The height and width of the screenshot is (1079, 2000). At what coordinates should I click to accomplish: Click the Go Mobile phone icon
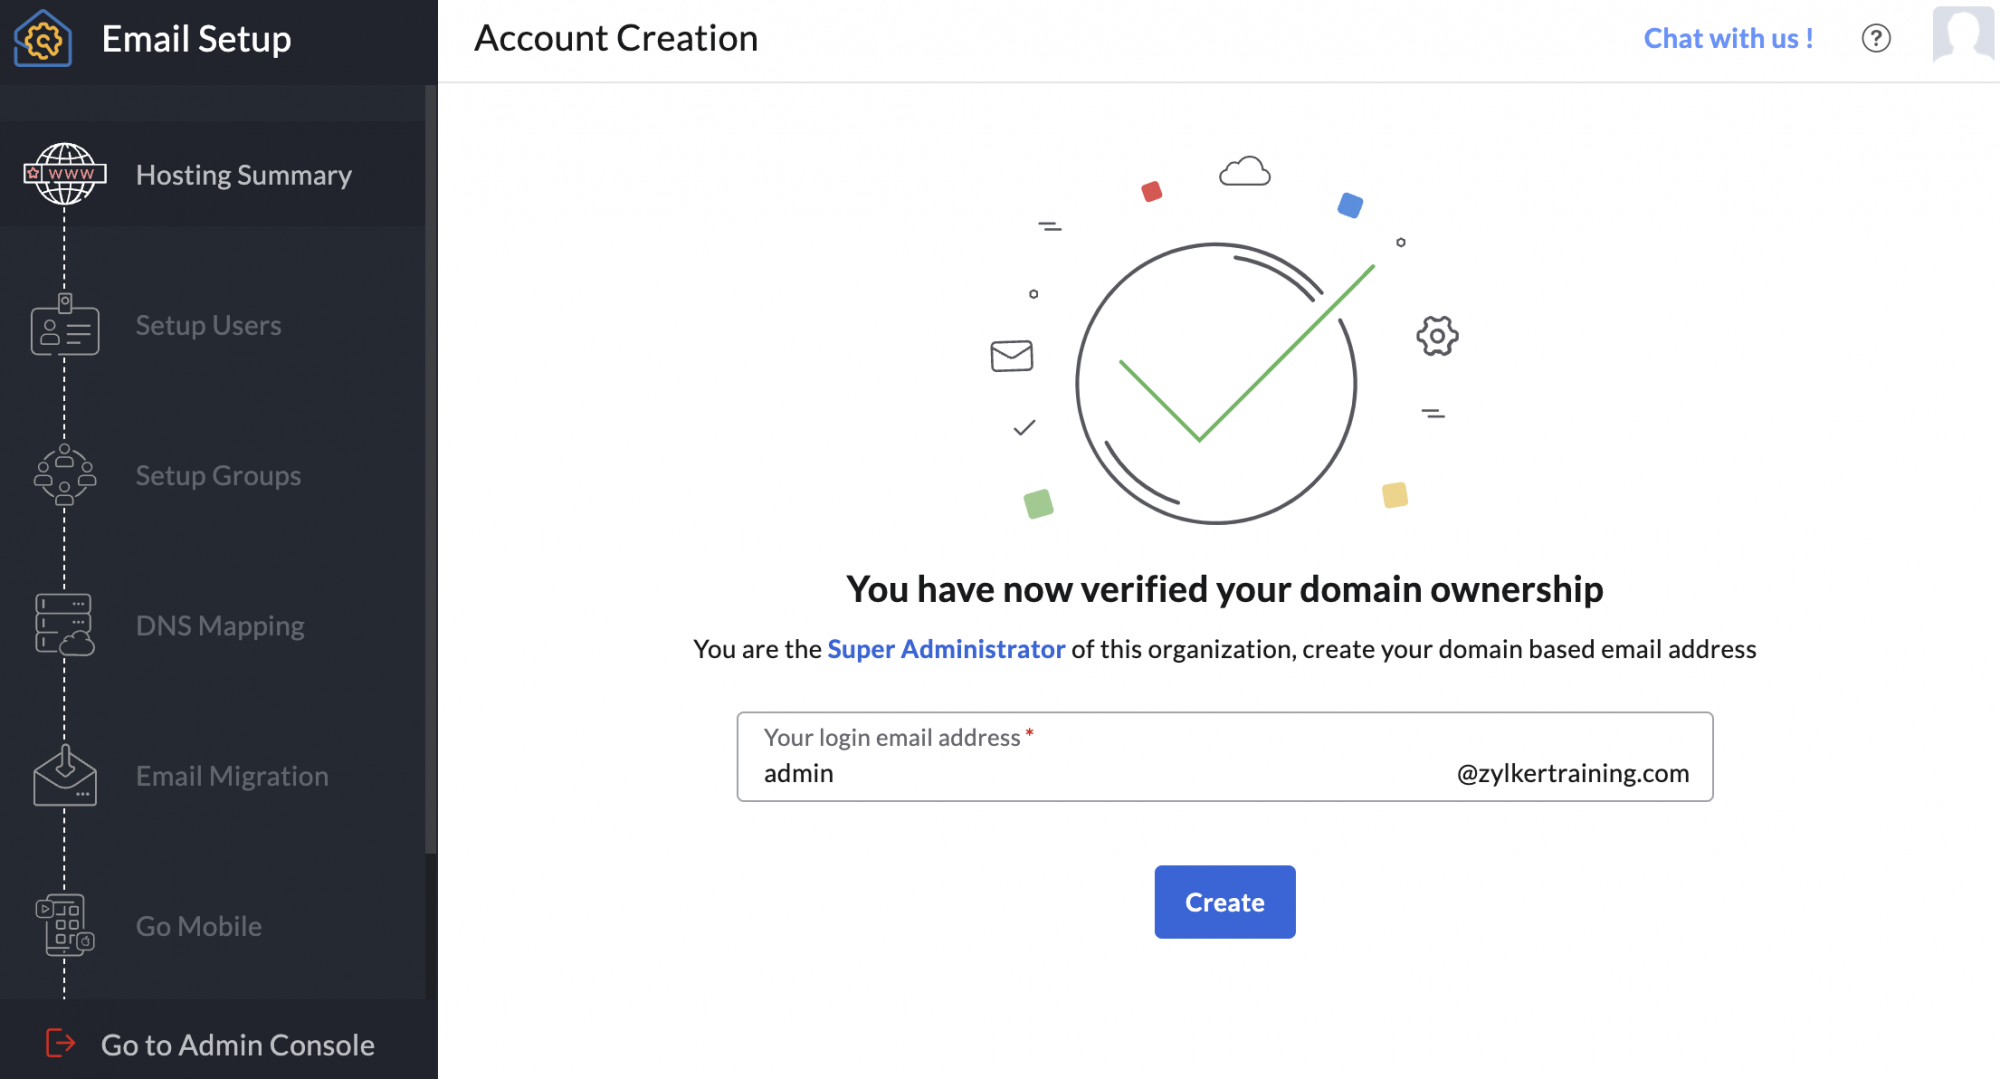click(64, 926)
